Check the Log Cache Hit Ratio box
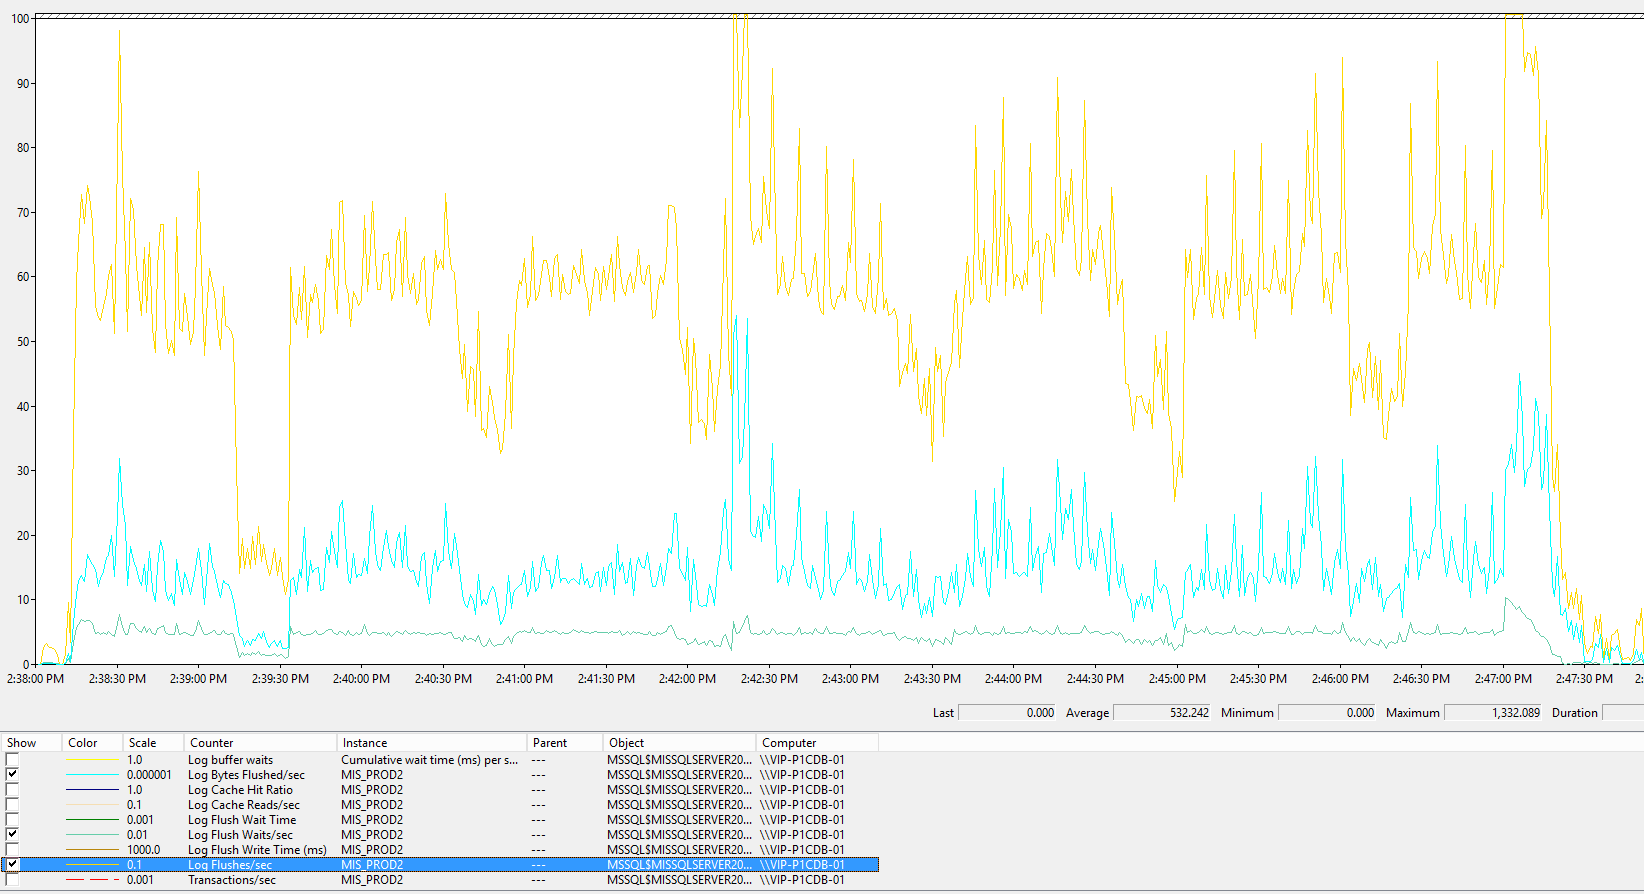 point(12,790)
